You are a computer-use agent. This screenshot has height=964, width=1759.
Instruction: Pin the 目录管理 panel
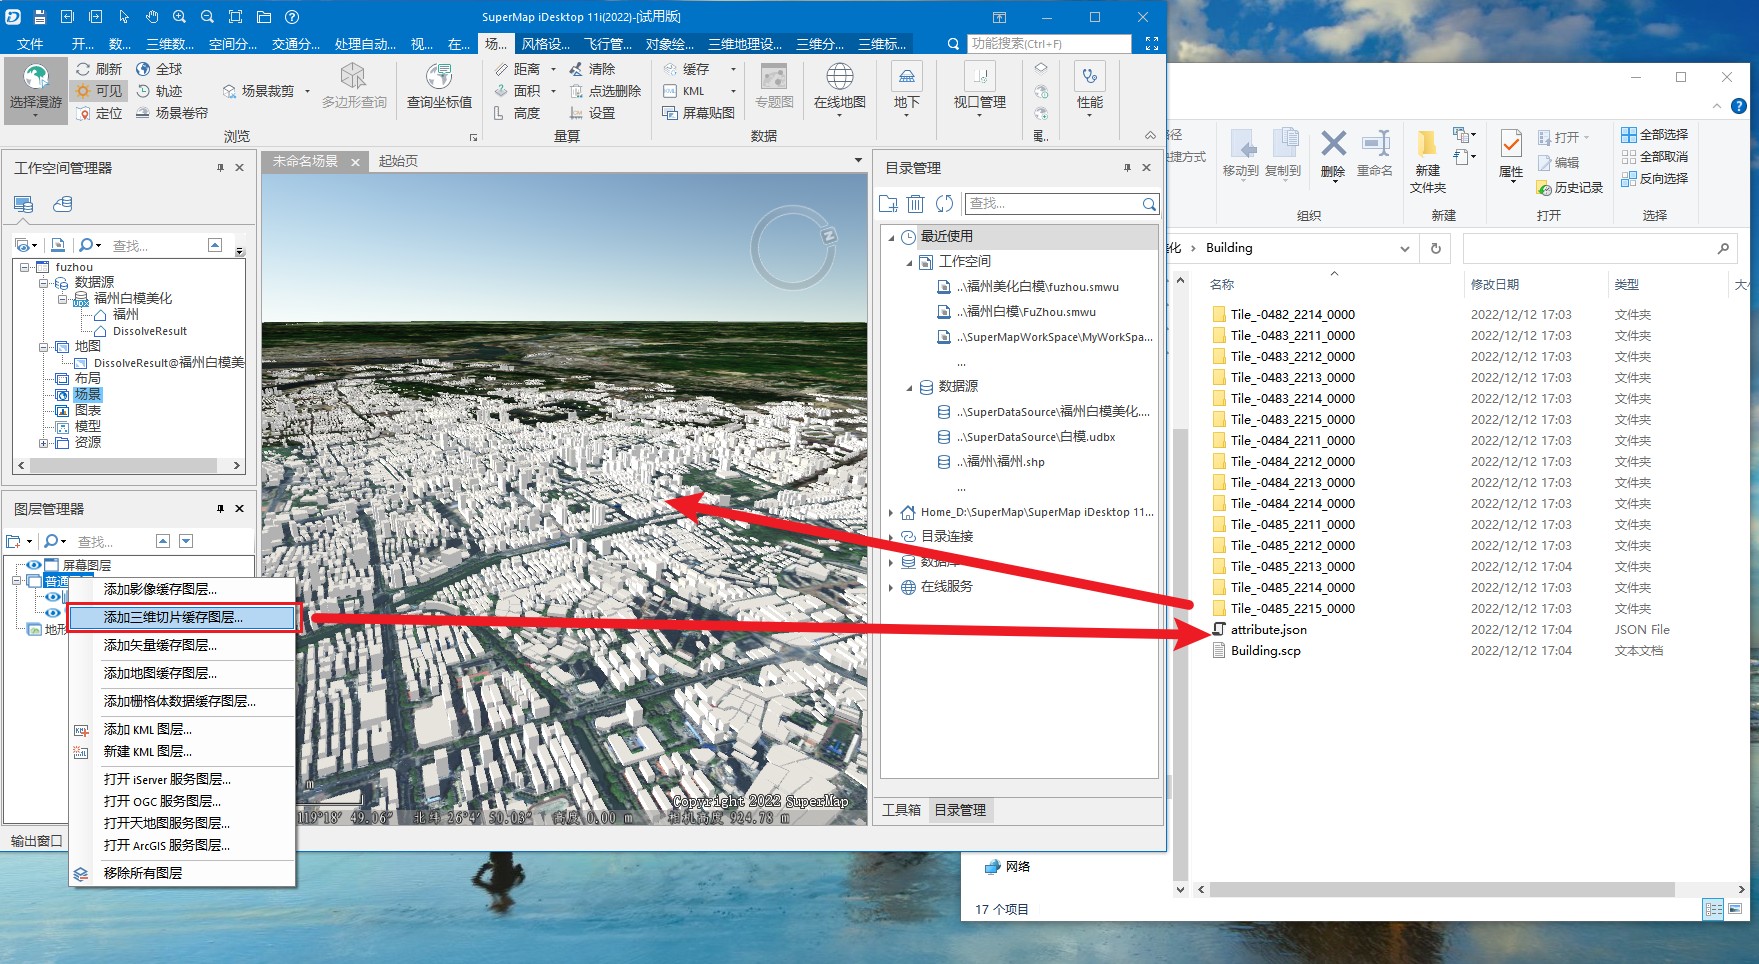pyautogui.click(x=1127, y=168)
